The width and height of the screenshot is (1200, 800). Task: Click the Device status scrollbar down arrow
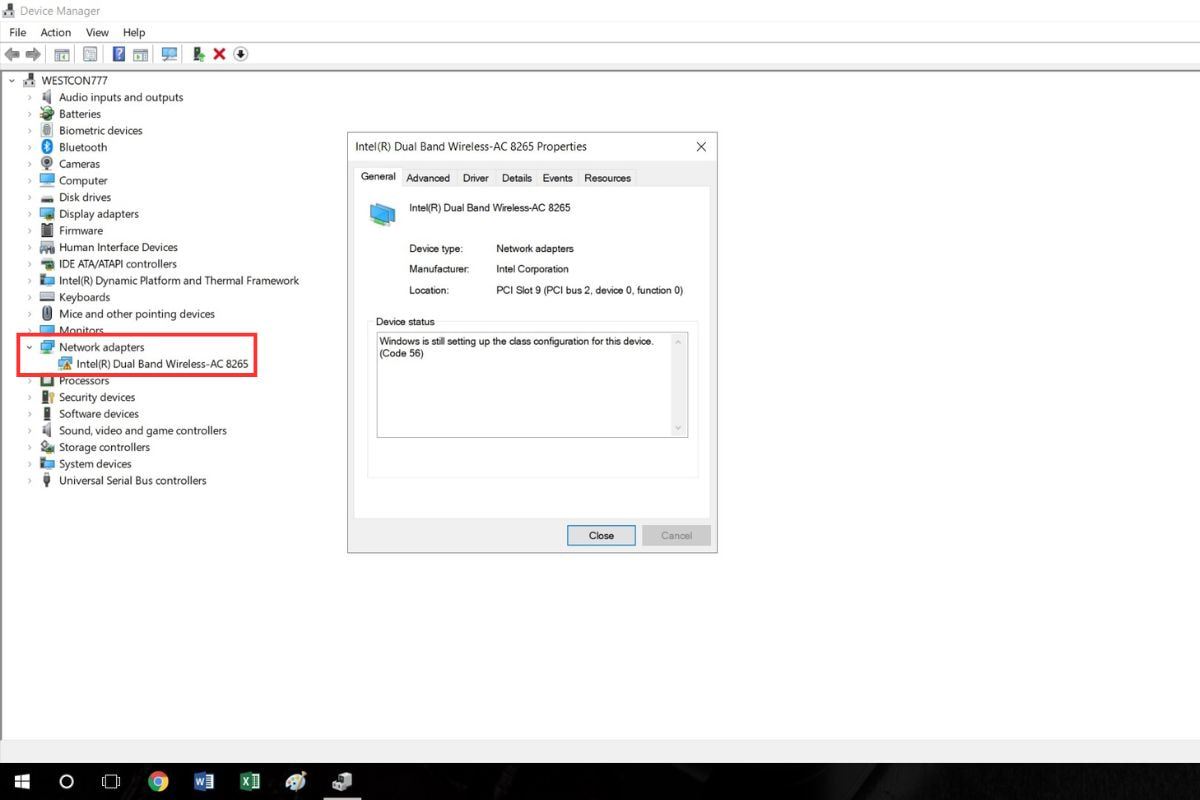[x=678, y=428]
